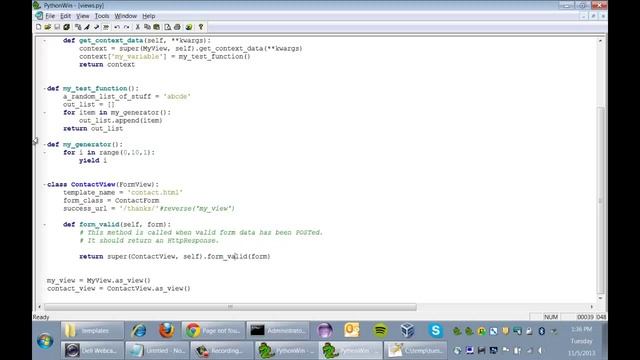Open Internet Explorer from the taskbar
The width and height of the screenshot is (640, 360).
coord(138,330)
